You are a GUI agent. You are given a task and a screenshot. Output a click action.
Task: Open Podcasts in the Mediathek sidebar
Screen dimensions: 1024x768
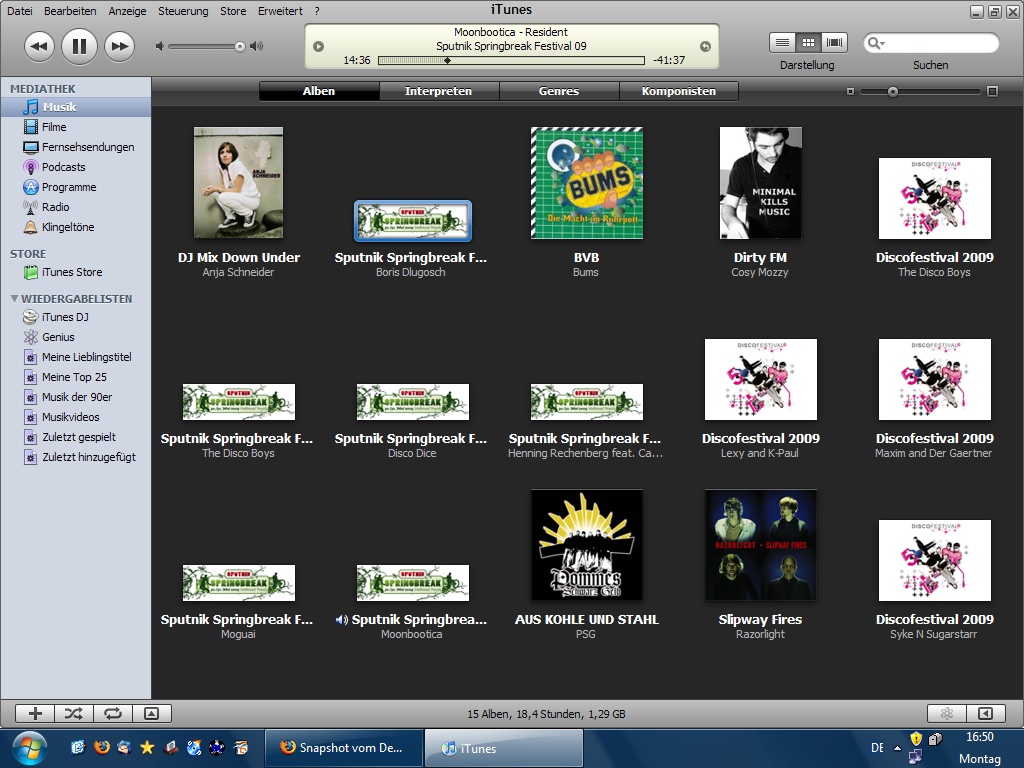[x=63, y=167]
